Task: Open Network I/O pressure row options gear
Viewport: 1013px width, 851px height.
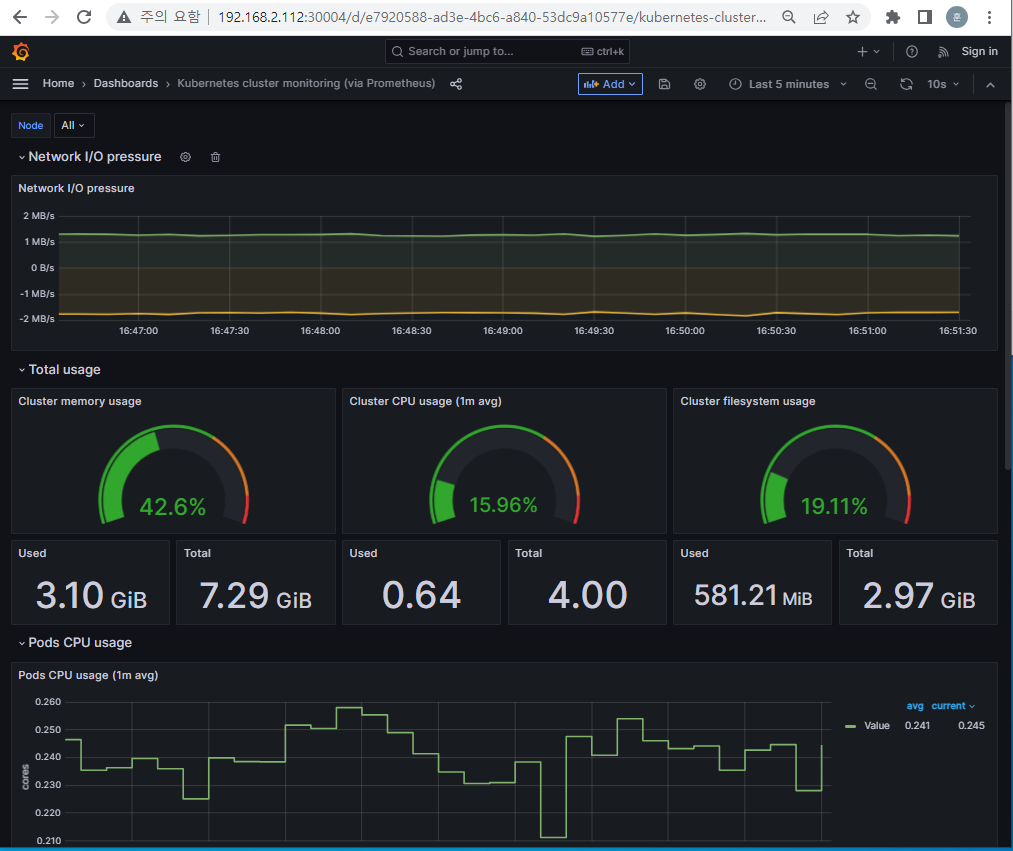Action: click(185, 157)
